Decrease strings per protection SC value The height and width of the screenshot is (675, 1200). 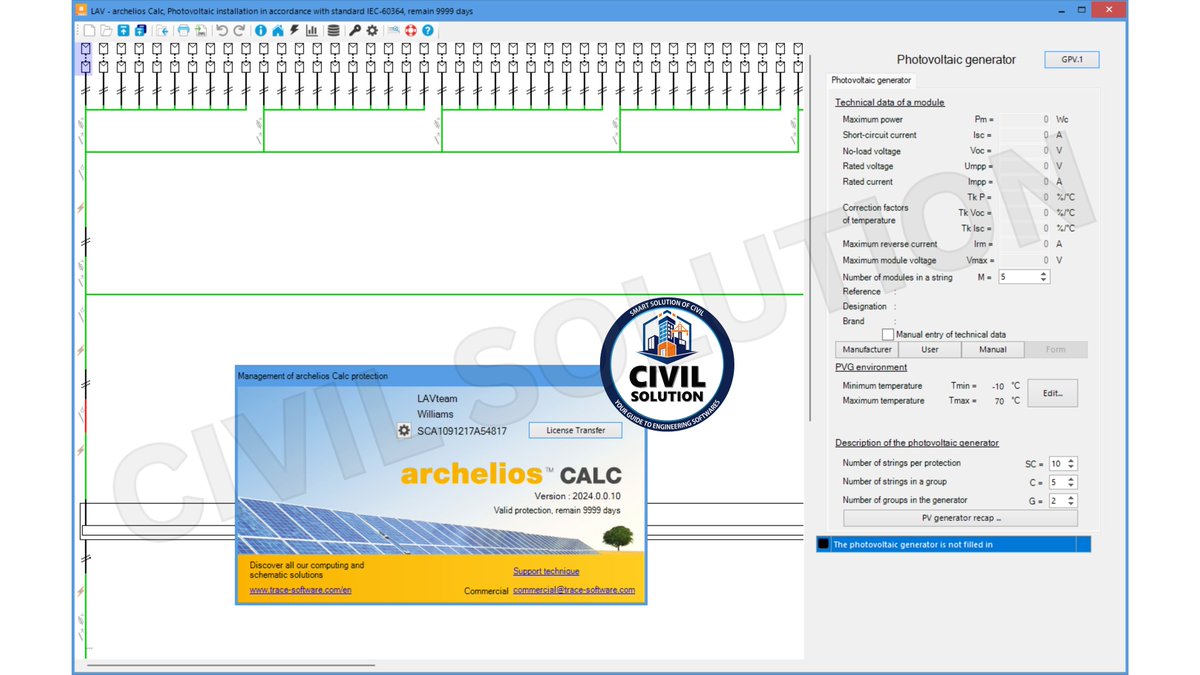[x=1072, y=467]
